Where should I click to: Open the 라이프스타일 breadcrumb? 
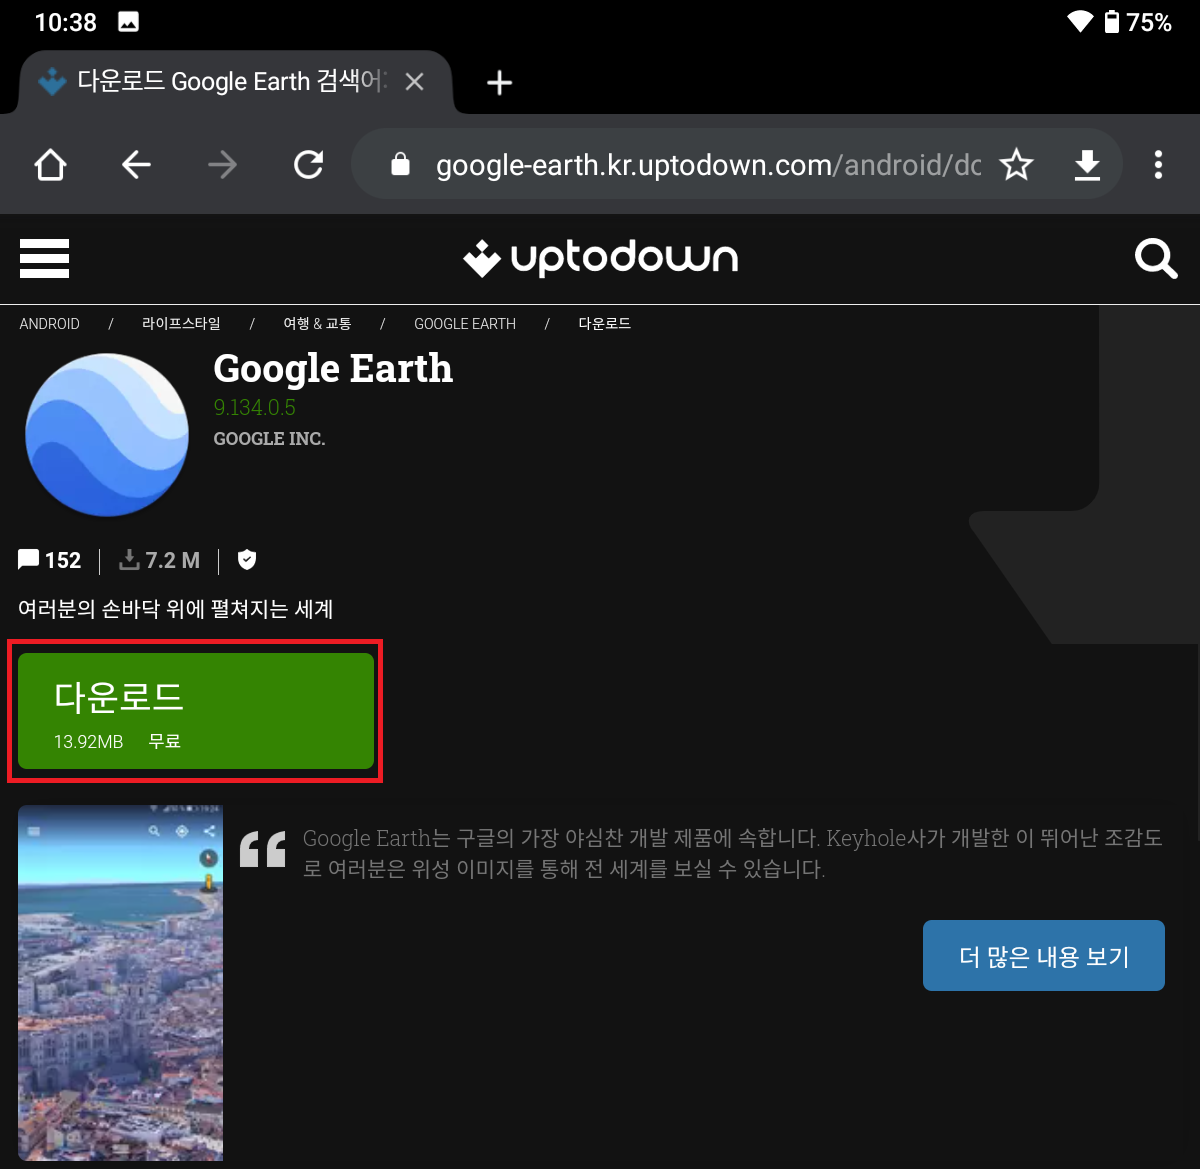point(181,324)
